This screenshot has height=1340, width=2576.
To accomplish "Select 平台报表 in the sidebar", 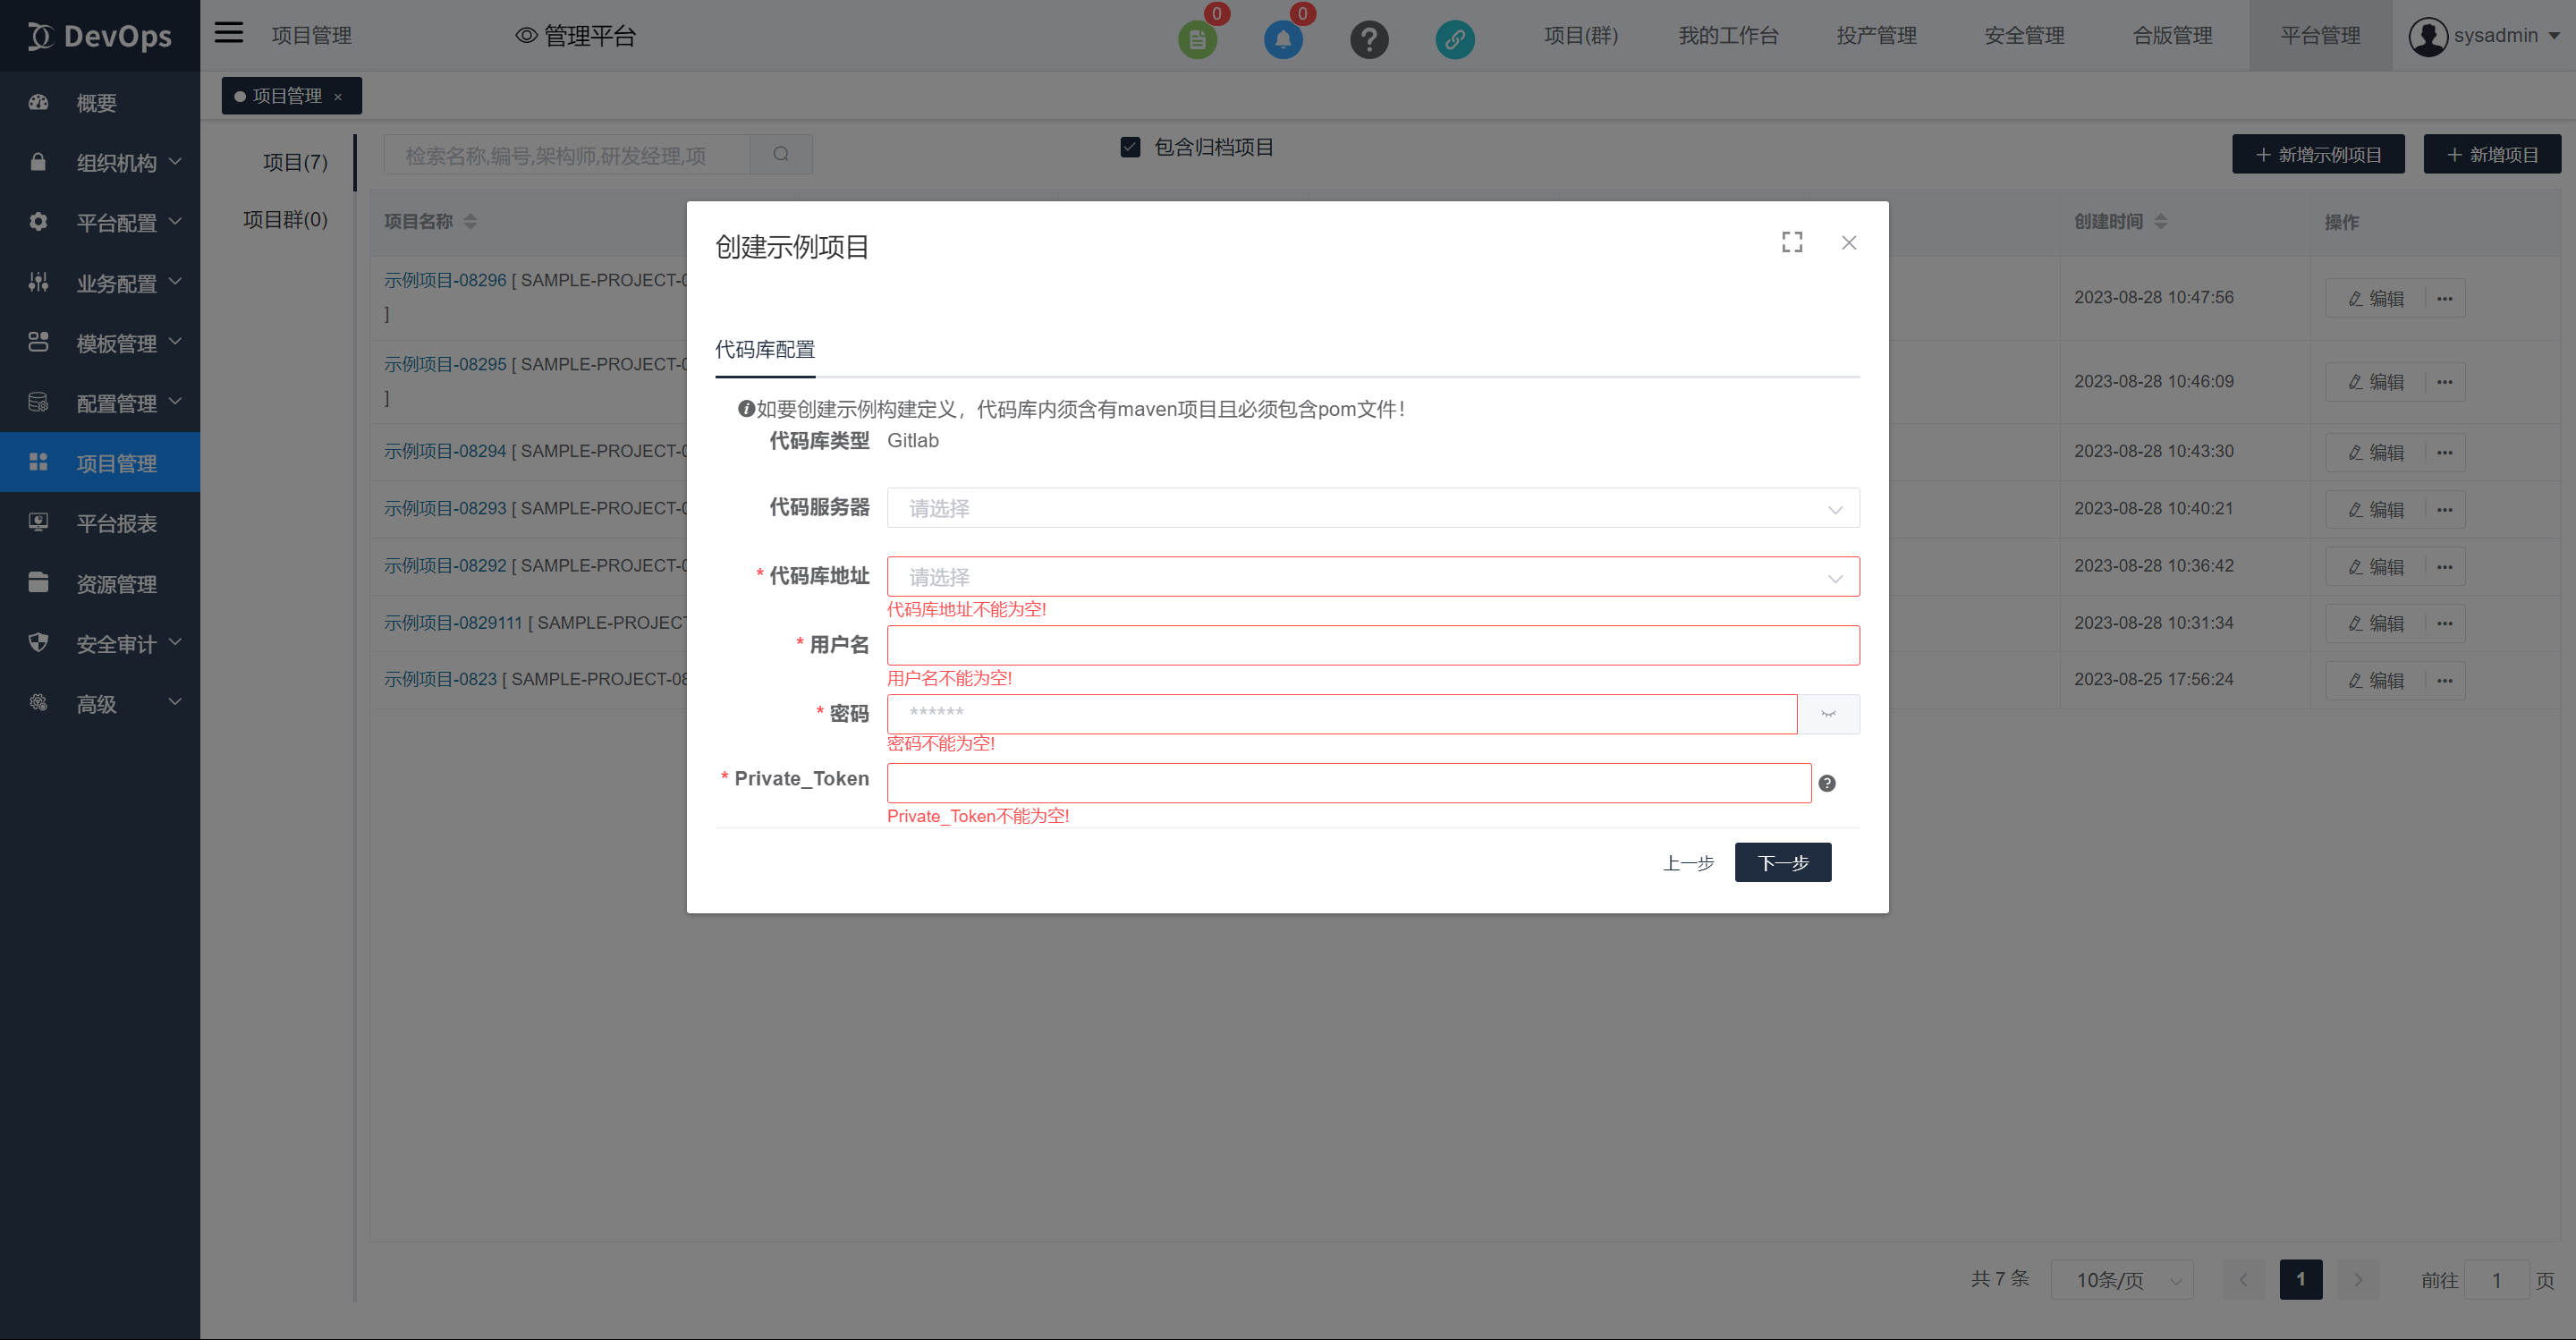I will click(116, 523).
